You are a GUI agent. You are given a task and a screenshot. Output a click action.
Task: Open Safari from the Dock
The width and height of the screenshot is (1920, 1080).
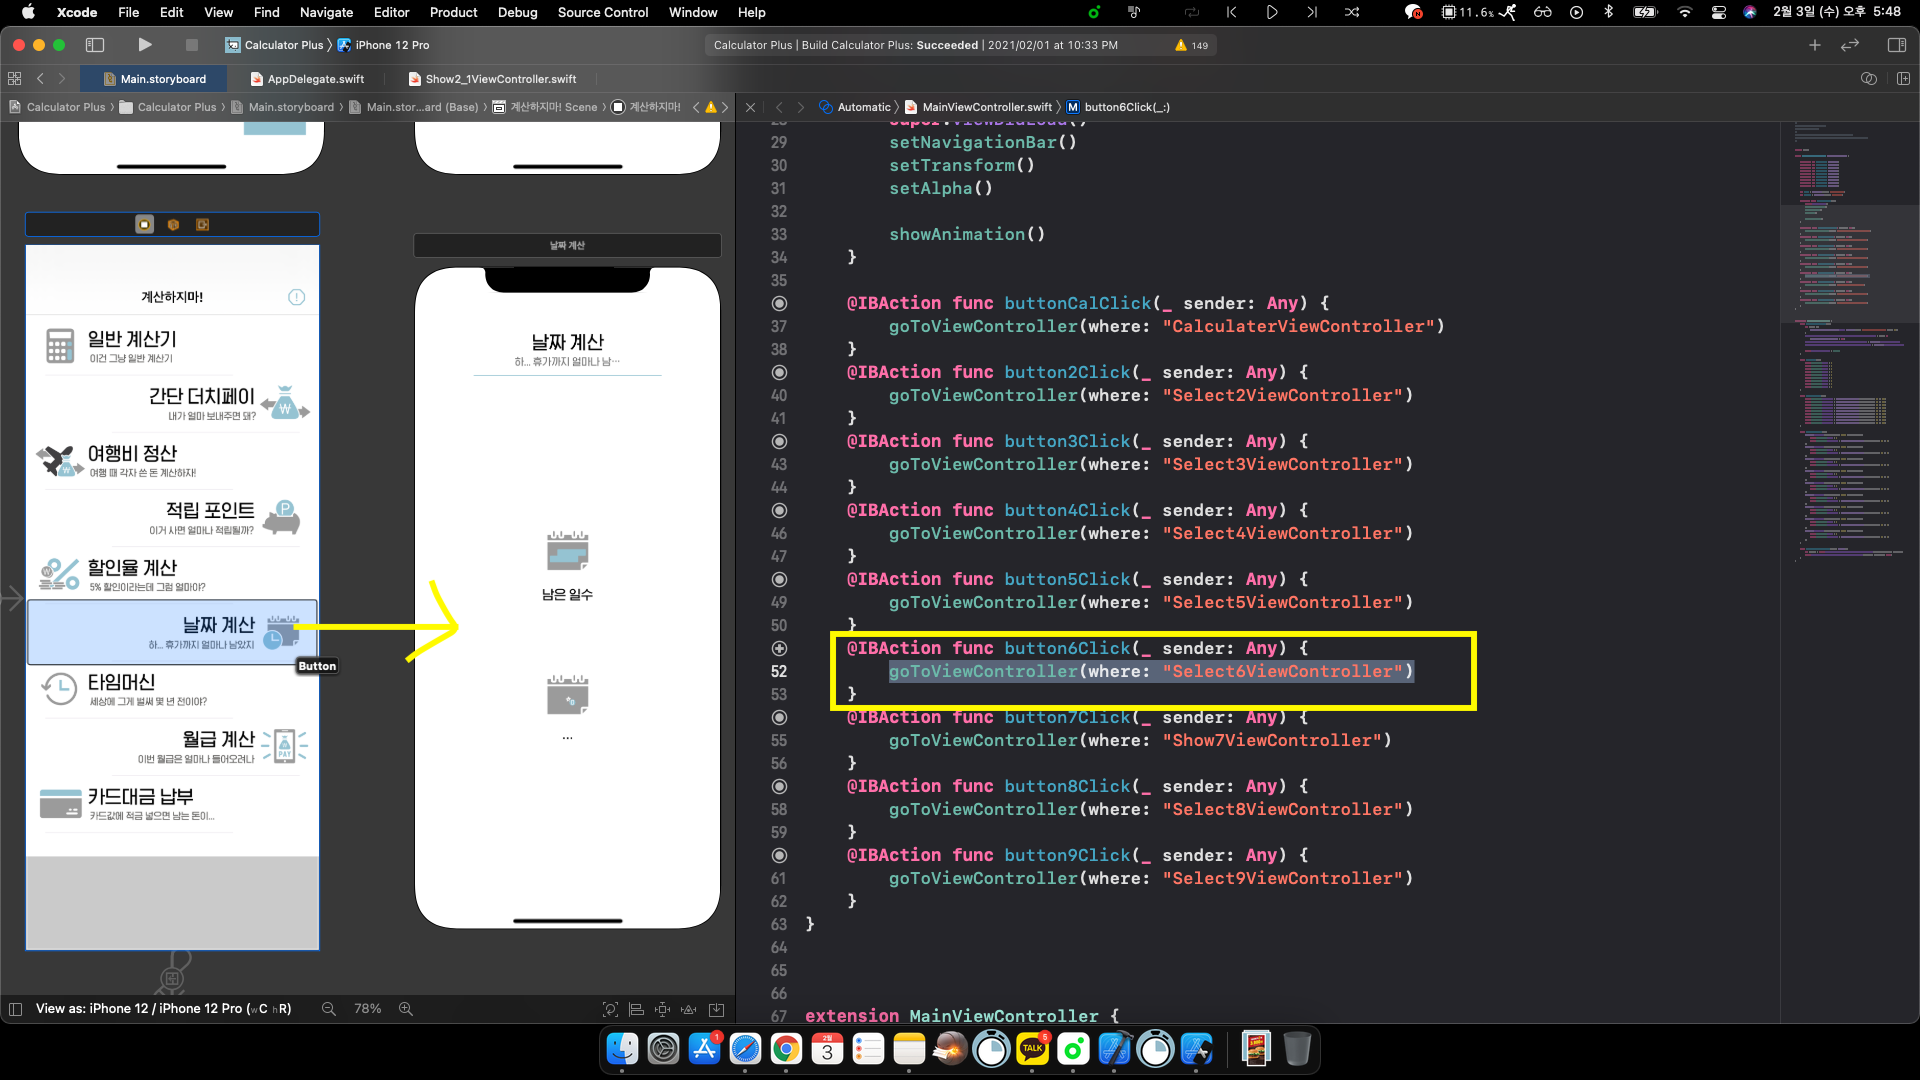coord(745,1049)
